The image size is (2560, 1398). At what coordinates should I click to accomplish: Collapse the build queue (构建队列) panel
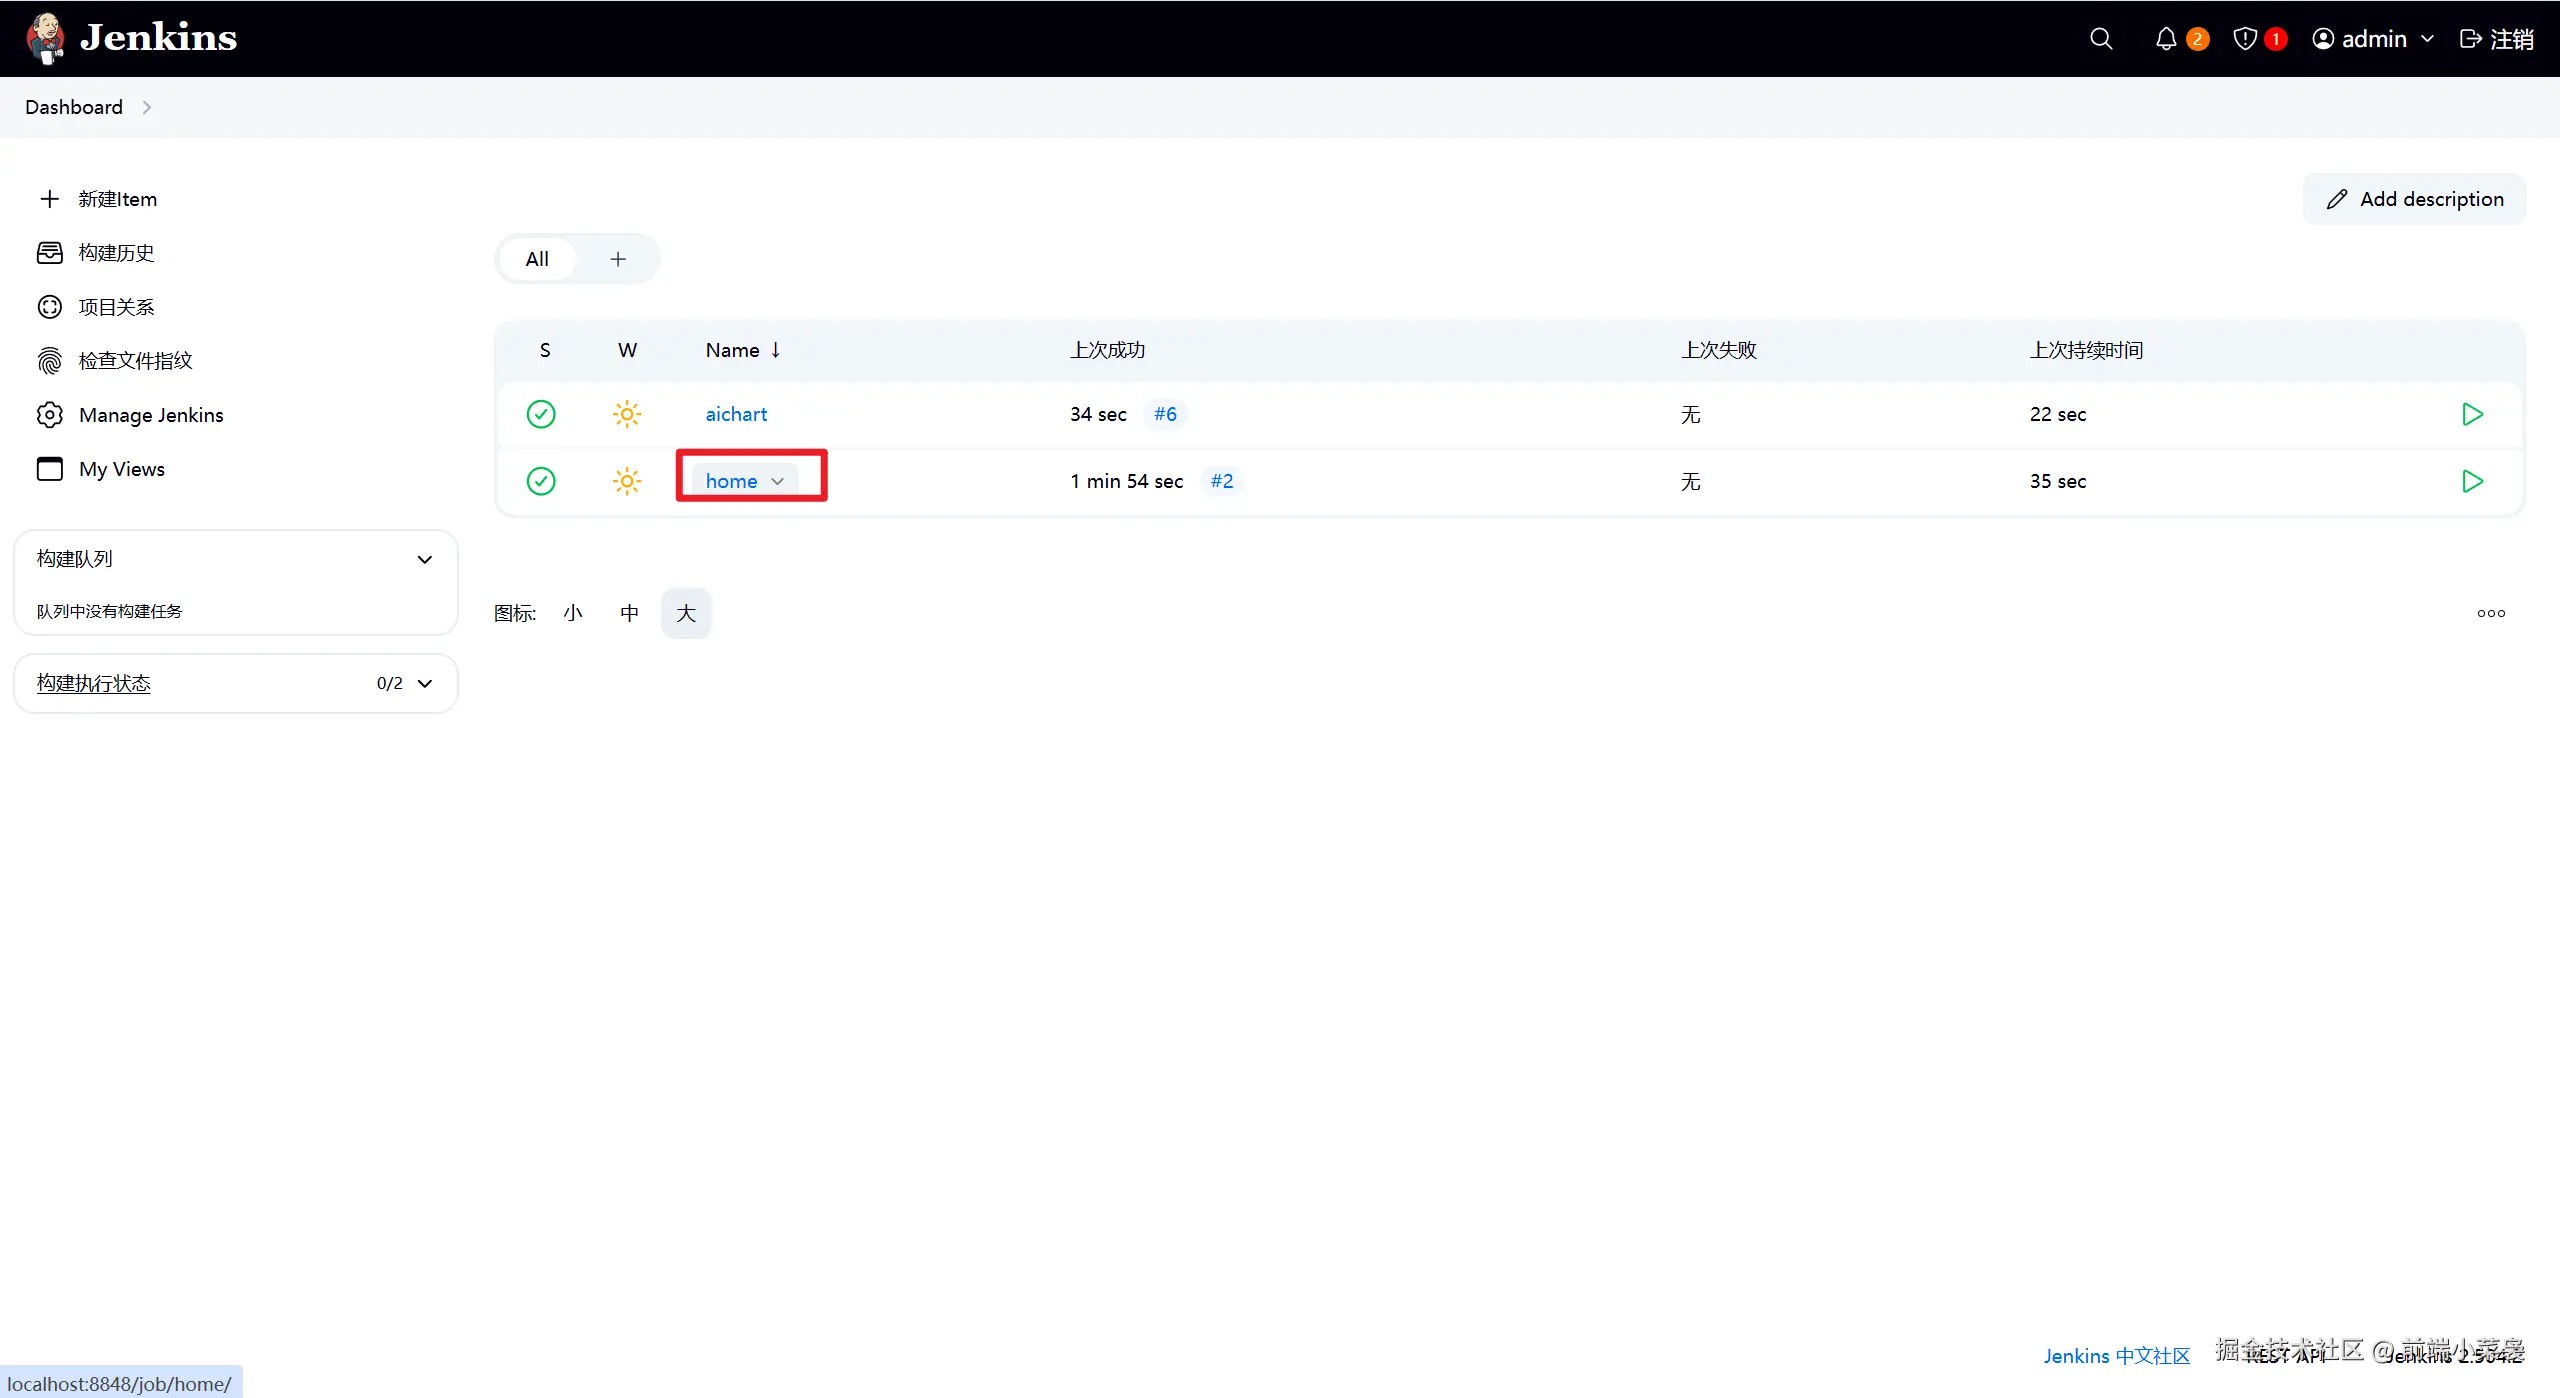click(x=425, y=559)
